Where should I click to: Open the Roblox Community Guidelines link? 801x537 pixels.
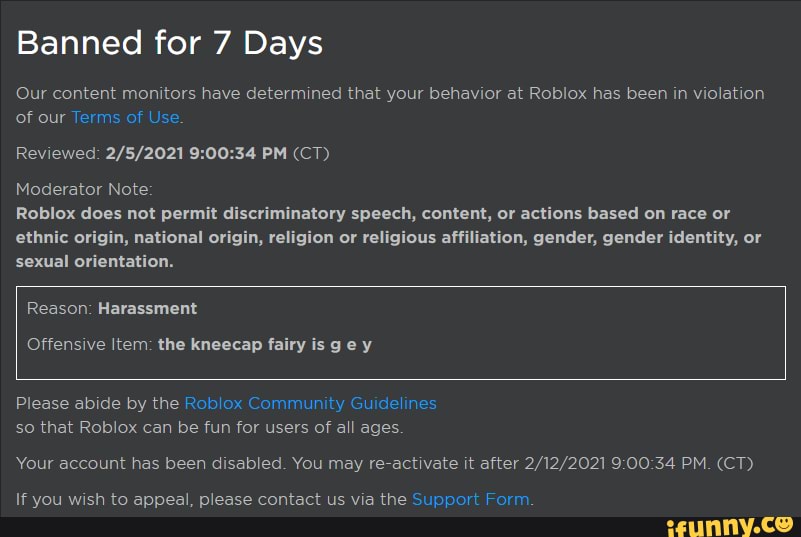click(x=310, y=403)
